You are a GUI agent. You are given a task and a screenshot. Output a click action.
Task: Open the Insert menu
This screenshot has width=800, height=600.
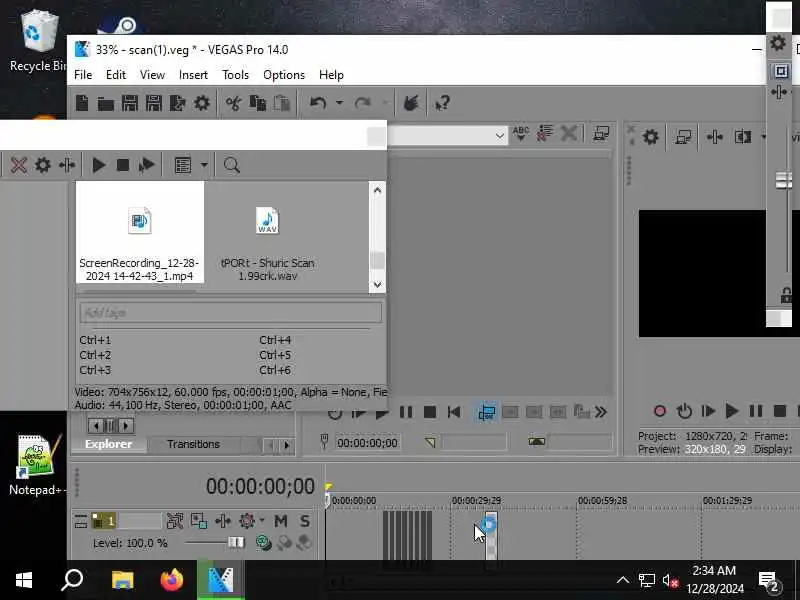coord(193,75)
